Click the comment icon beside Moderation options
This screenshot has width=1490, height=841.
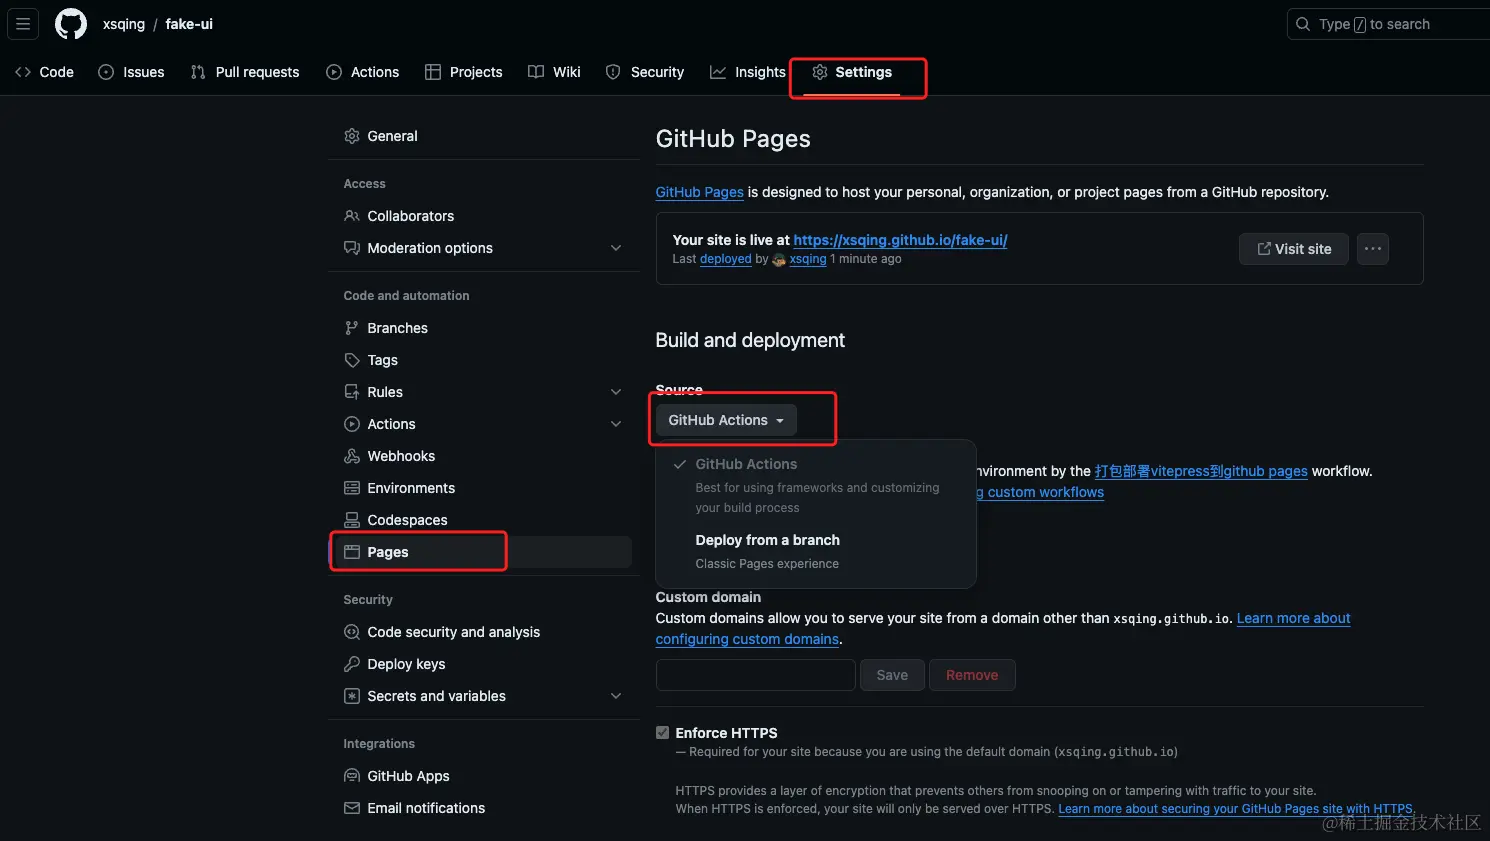pos(352,248)
